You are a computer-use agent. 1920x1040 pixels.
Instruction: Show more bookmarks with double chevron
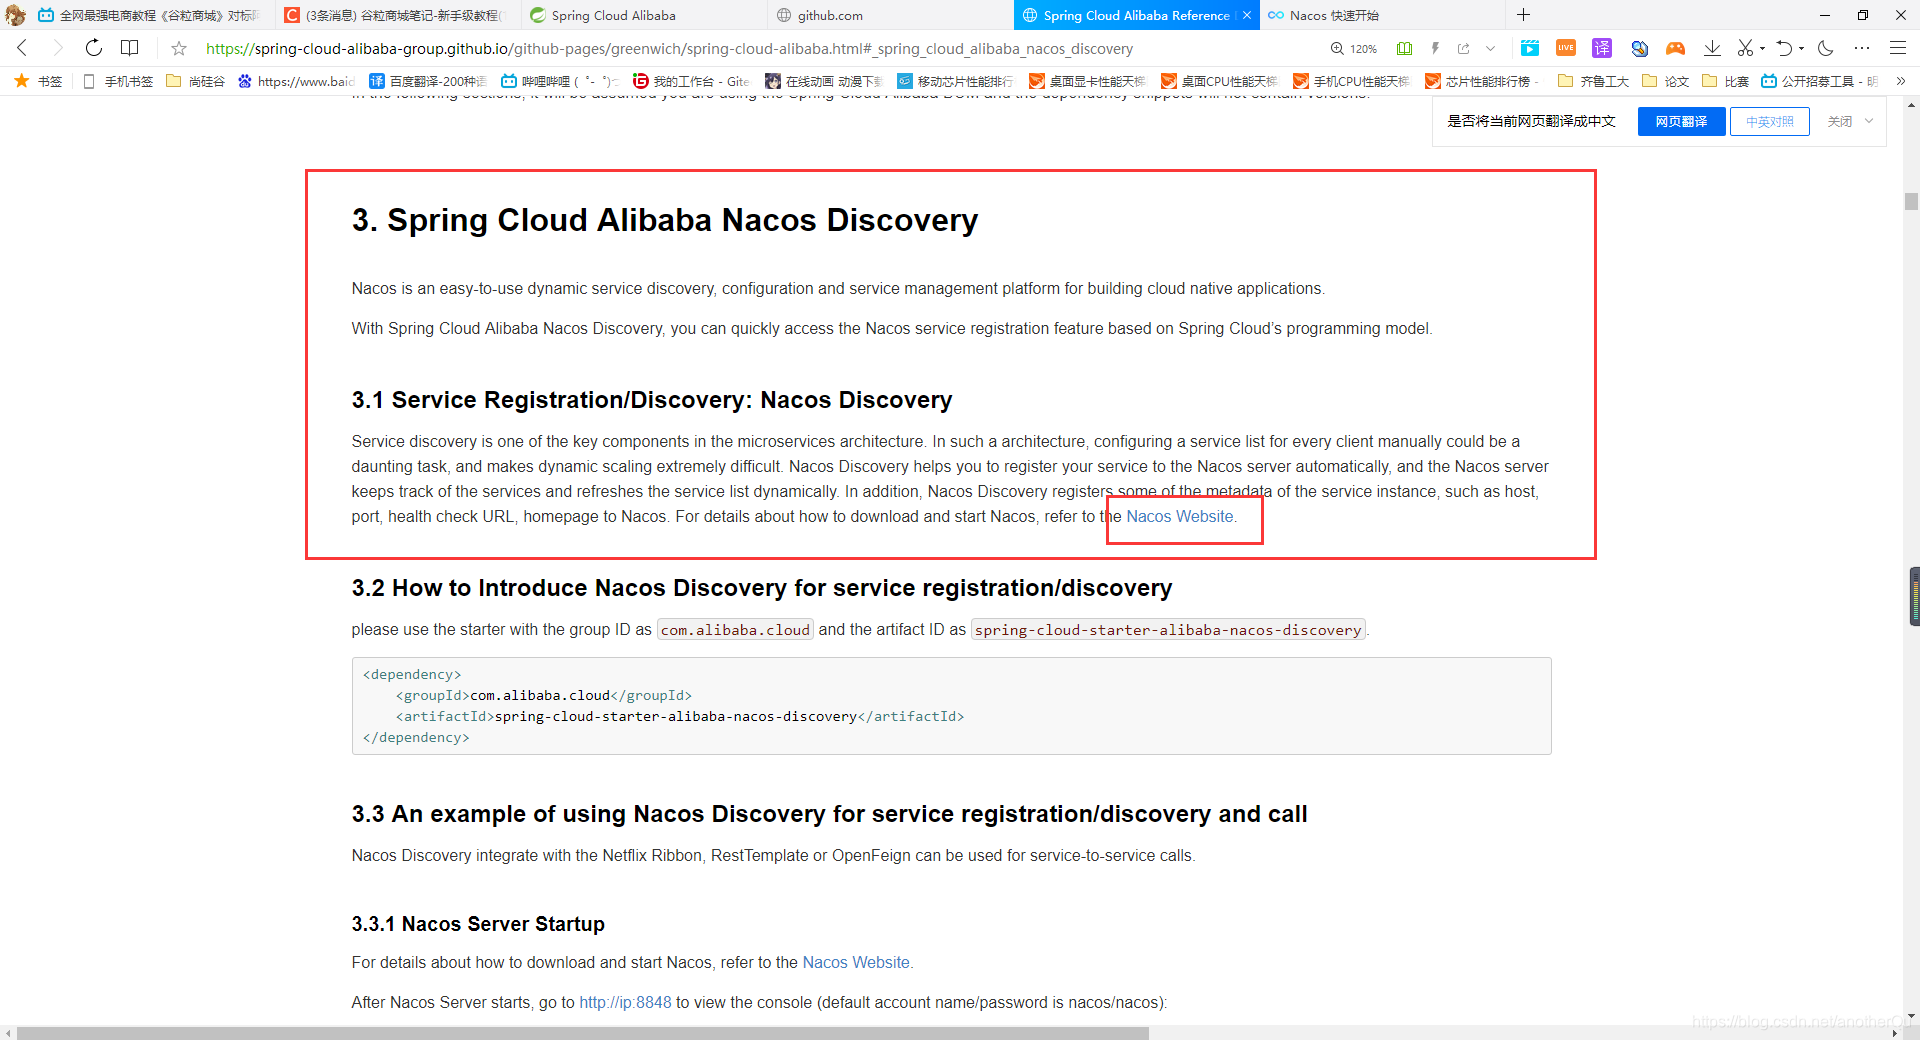pos(1901,81)
